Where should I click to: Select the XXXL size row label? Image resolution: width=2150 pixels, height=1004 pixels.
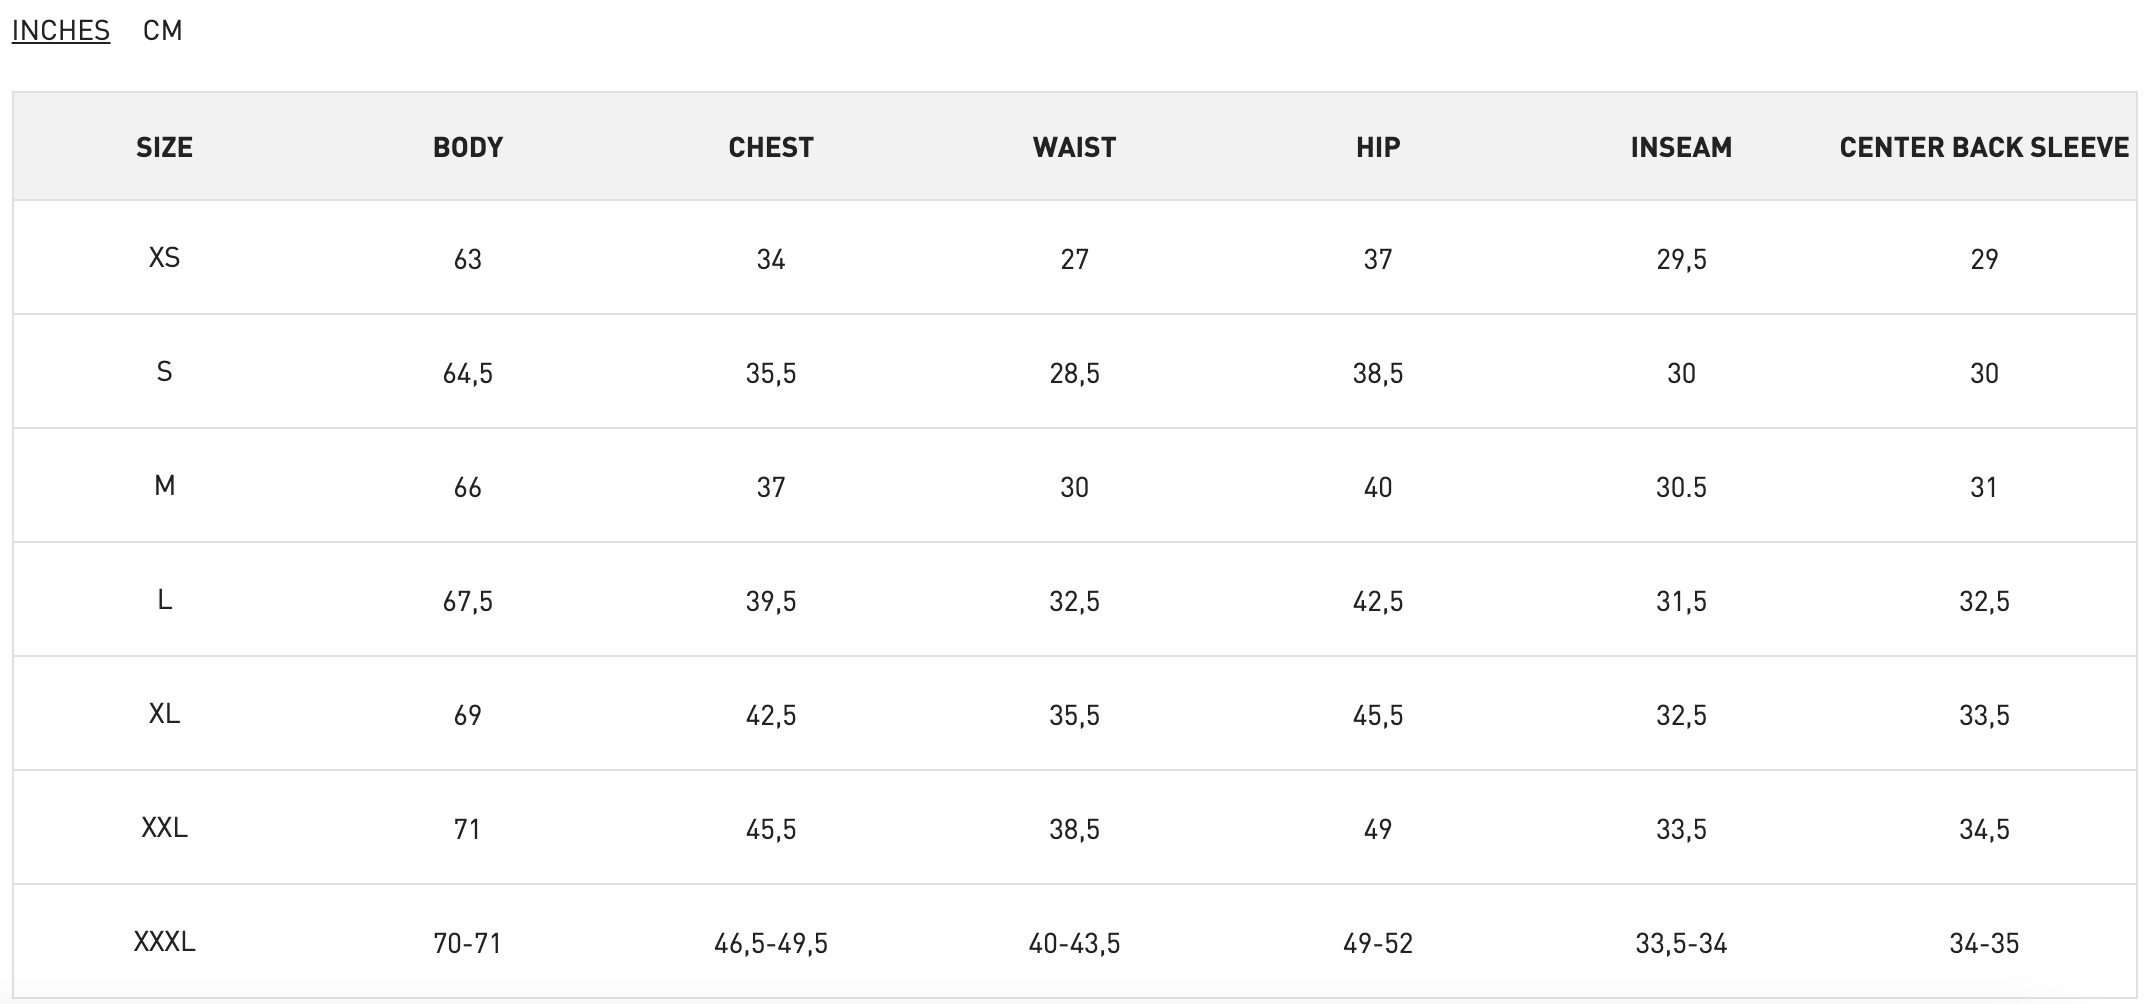point(165,942)
